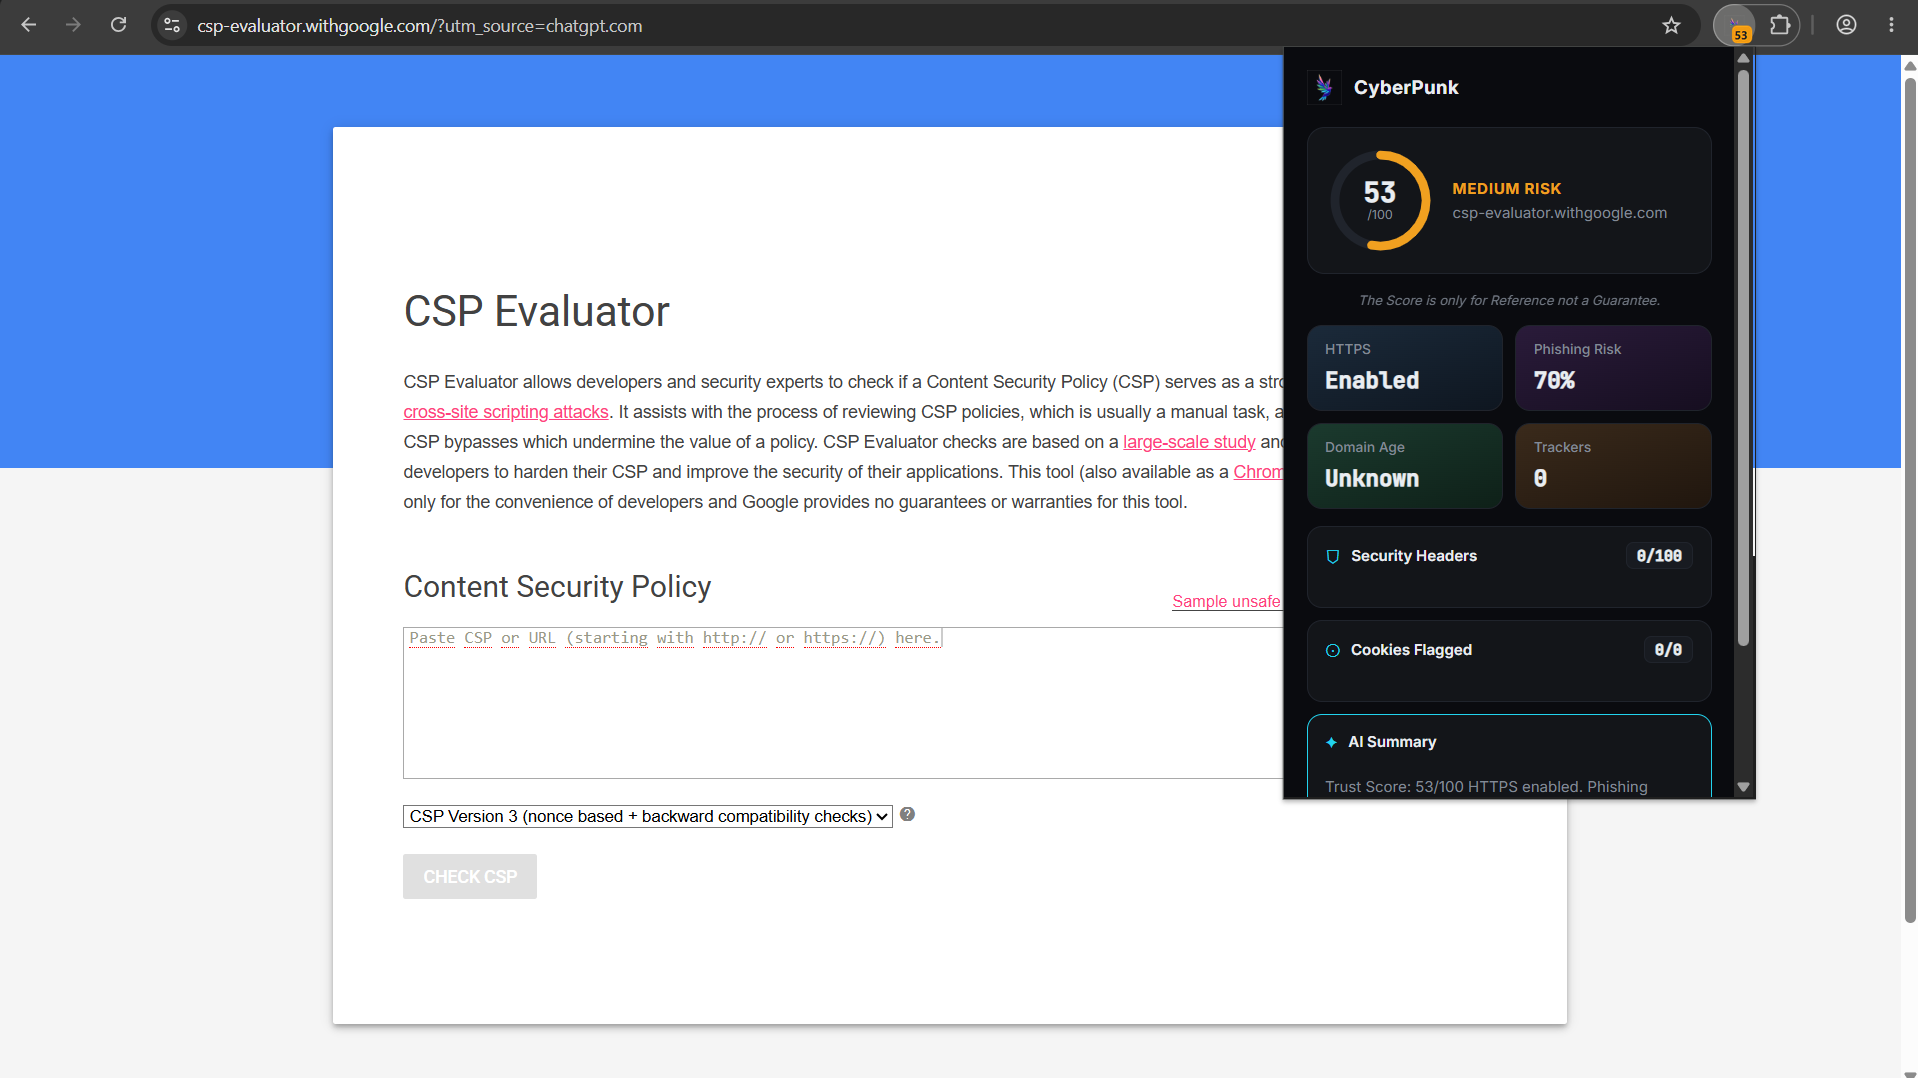Select the Domain Age Unknown card
1918x1078 pixels.
click(1404, 466)
